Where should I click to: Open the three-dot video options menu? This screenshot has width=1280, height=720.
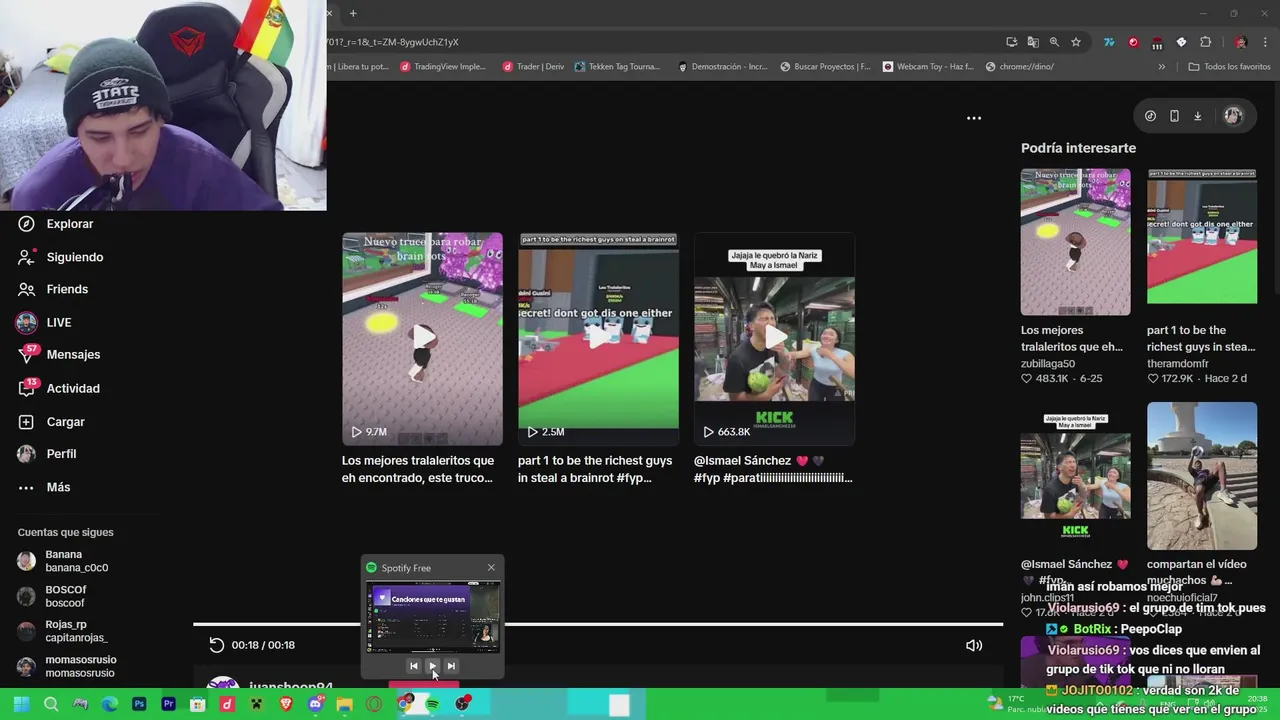click(x=974, y=118)
